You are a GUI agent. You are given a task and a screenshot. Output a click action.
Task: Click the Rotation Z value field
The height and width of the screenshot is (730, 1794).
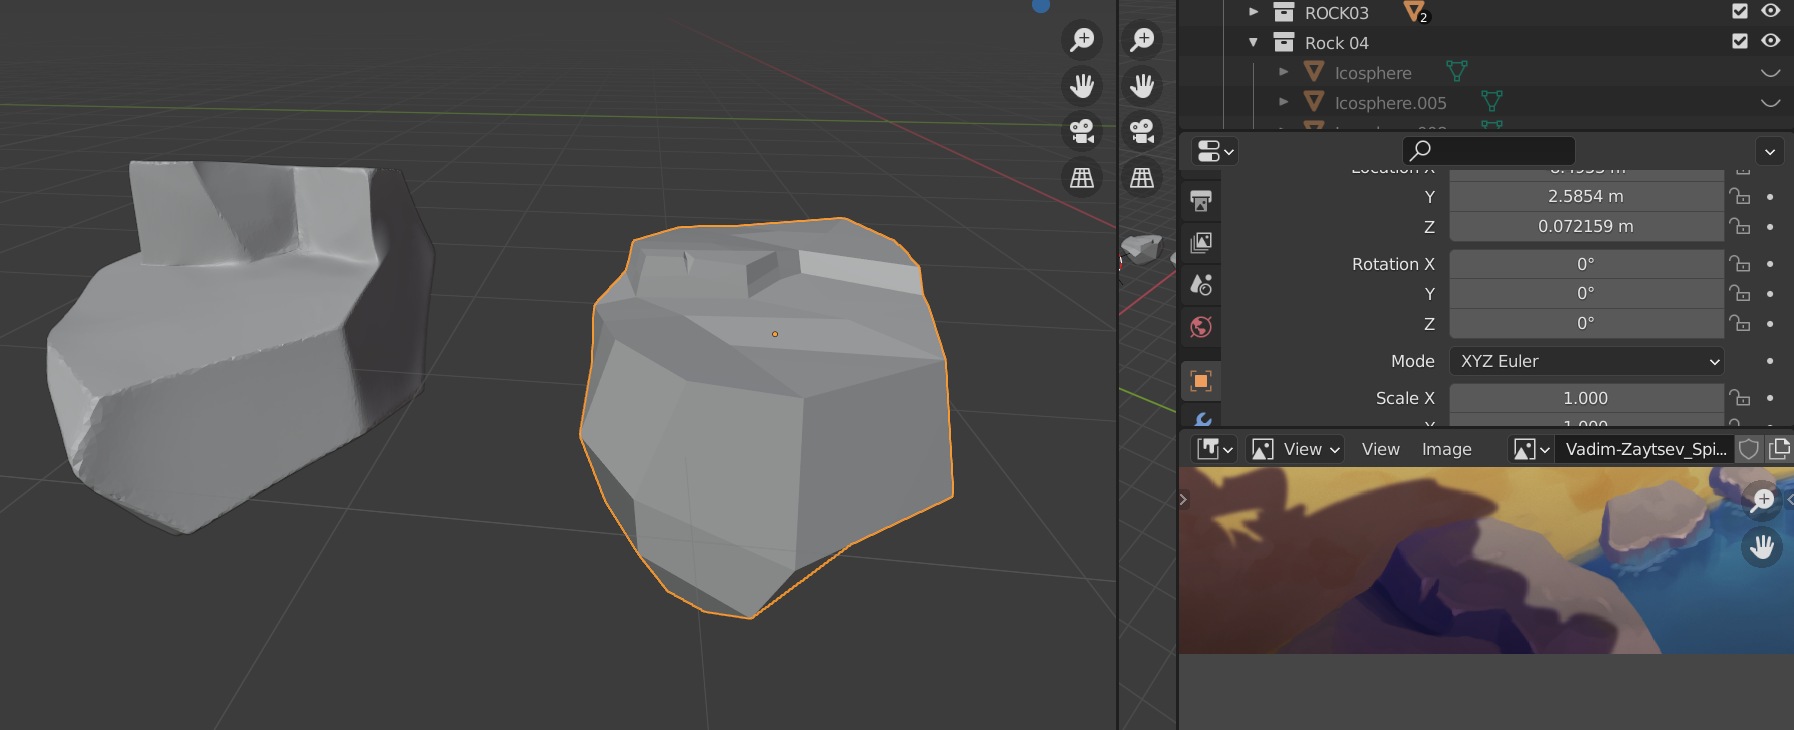(1587, 323)
